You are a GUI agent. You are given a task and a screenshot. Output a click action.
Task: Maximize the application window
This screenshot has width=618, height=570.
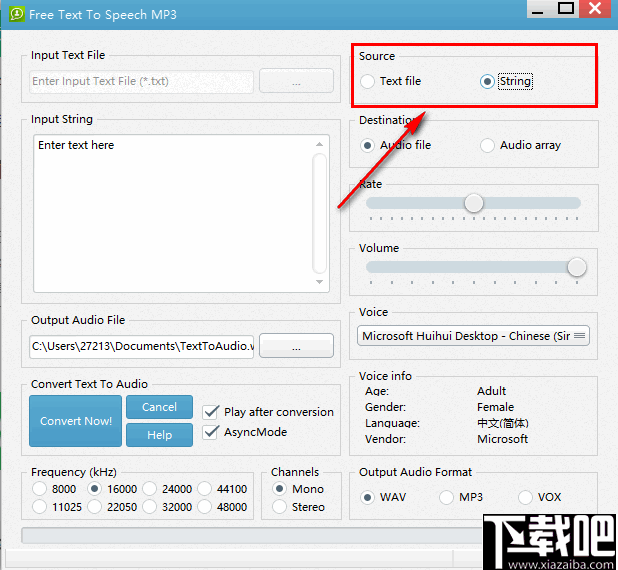[566, 9]
